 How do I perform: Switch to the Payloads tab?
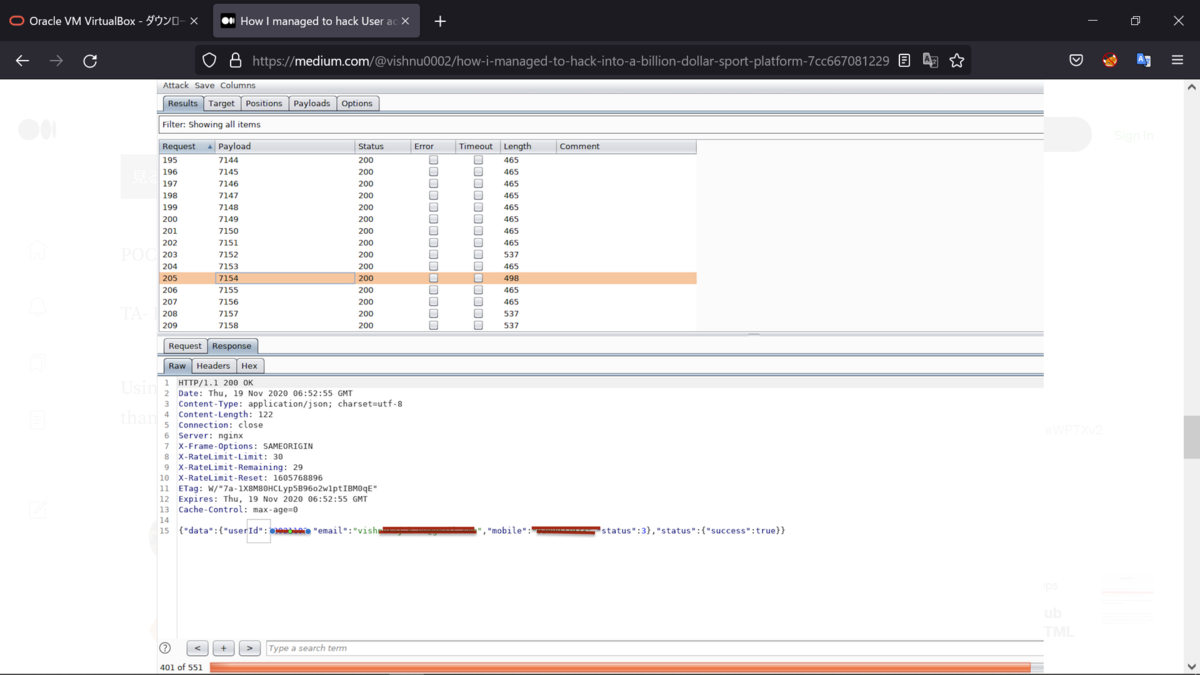[x=312, y=103]
